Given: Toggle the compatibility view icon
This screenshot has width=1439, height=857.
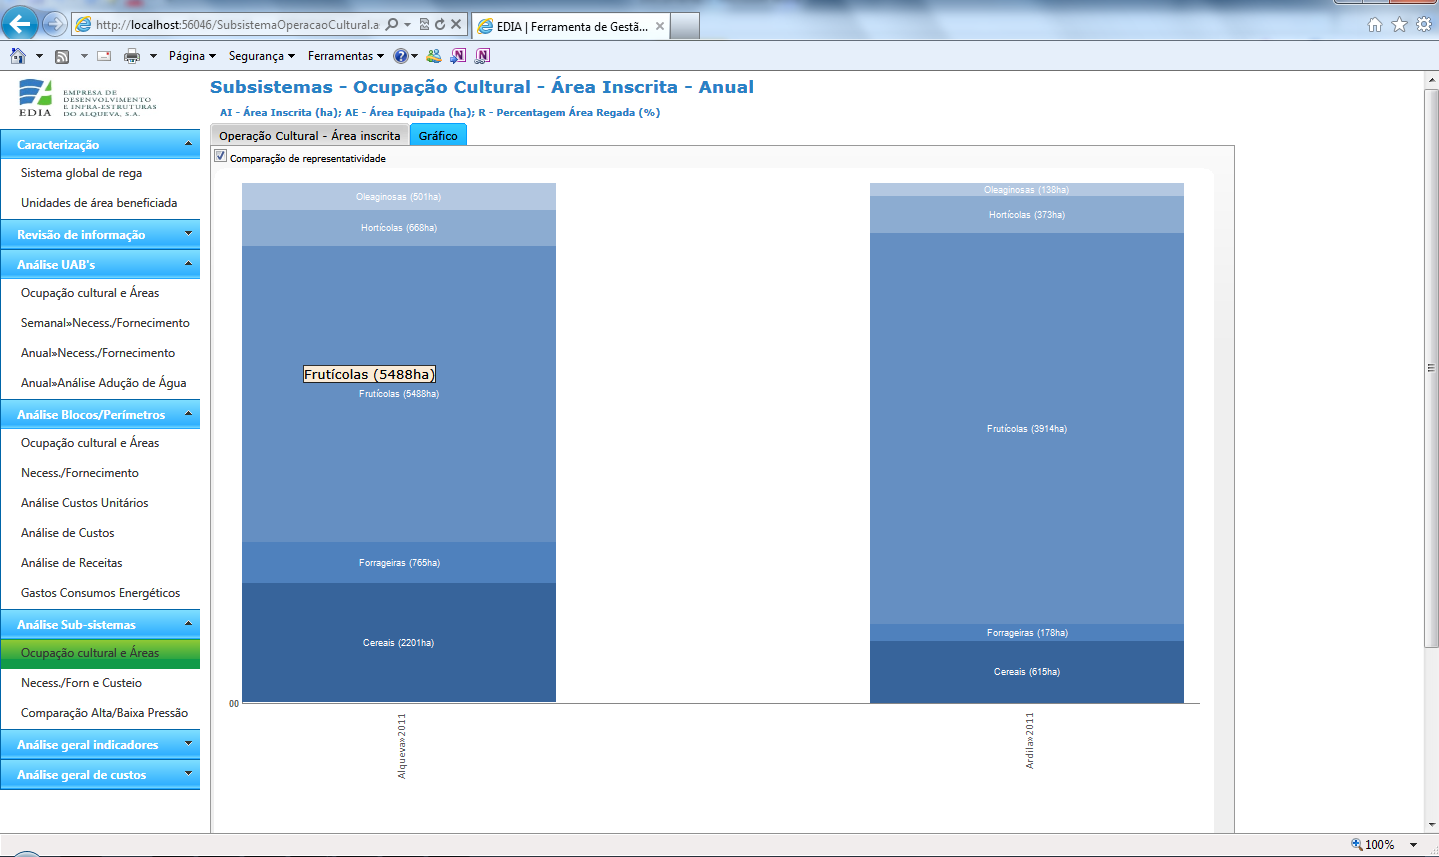Looking at the screenshot, I should (x=424, y=24).
